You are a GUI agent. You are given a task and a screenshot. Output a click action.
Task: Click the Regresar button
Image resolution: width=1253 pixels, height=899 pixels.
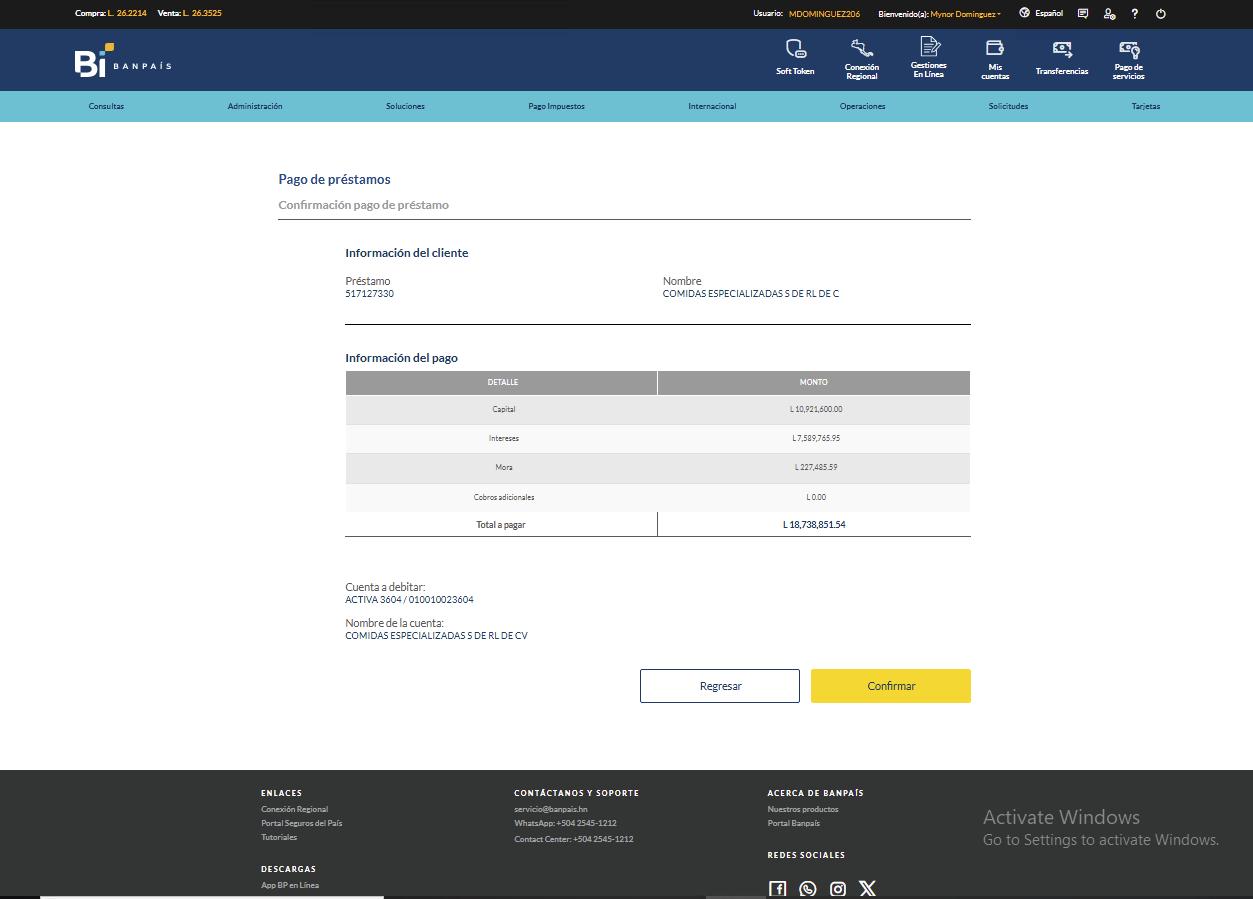point(720,686)
